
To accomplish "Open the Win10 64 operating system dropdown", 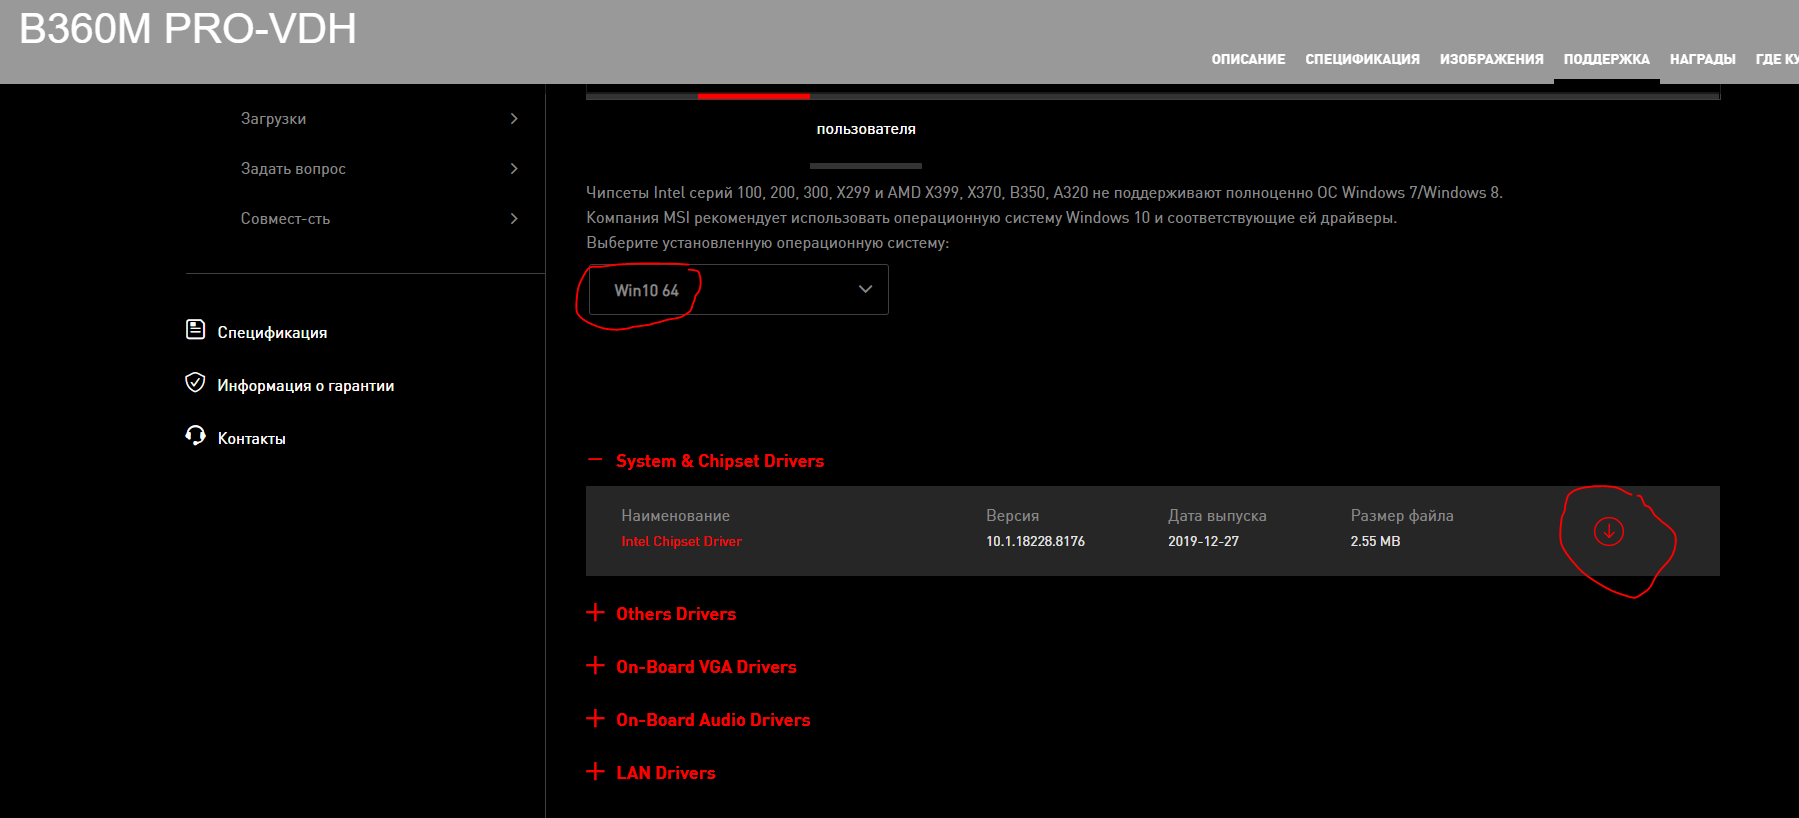I will (x=738, y=290).
